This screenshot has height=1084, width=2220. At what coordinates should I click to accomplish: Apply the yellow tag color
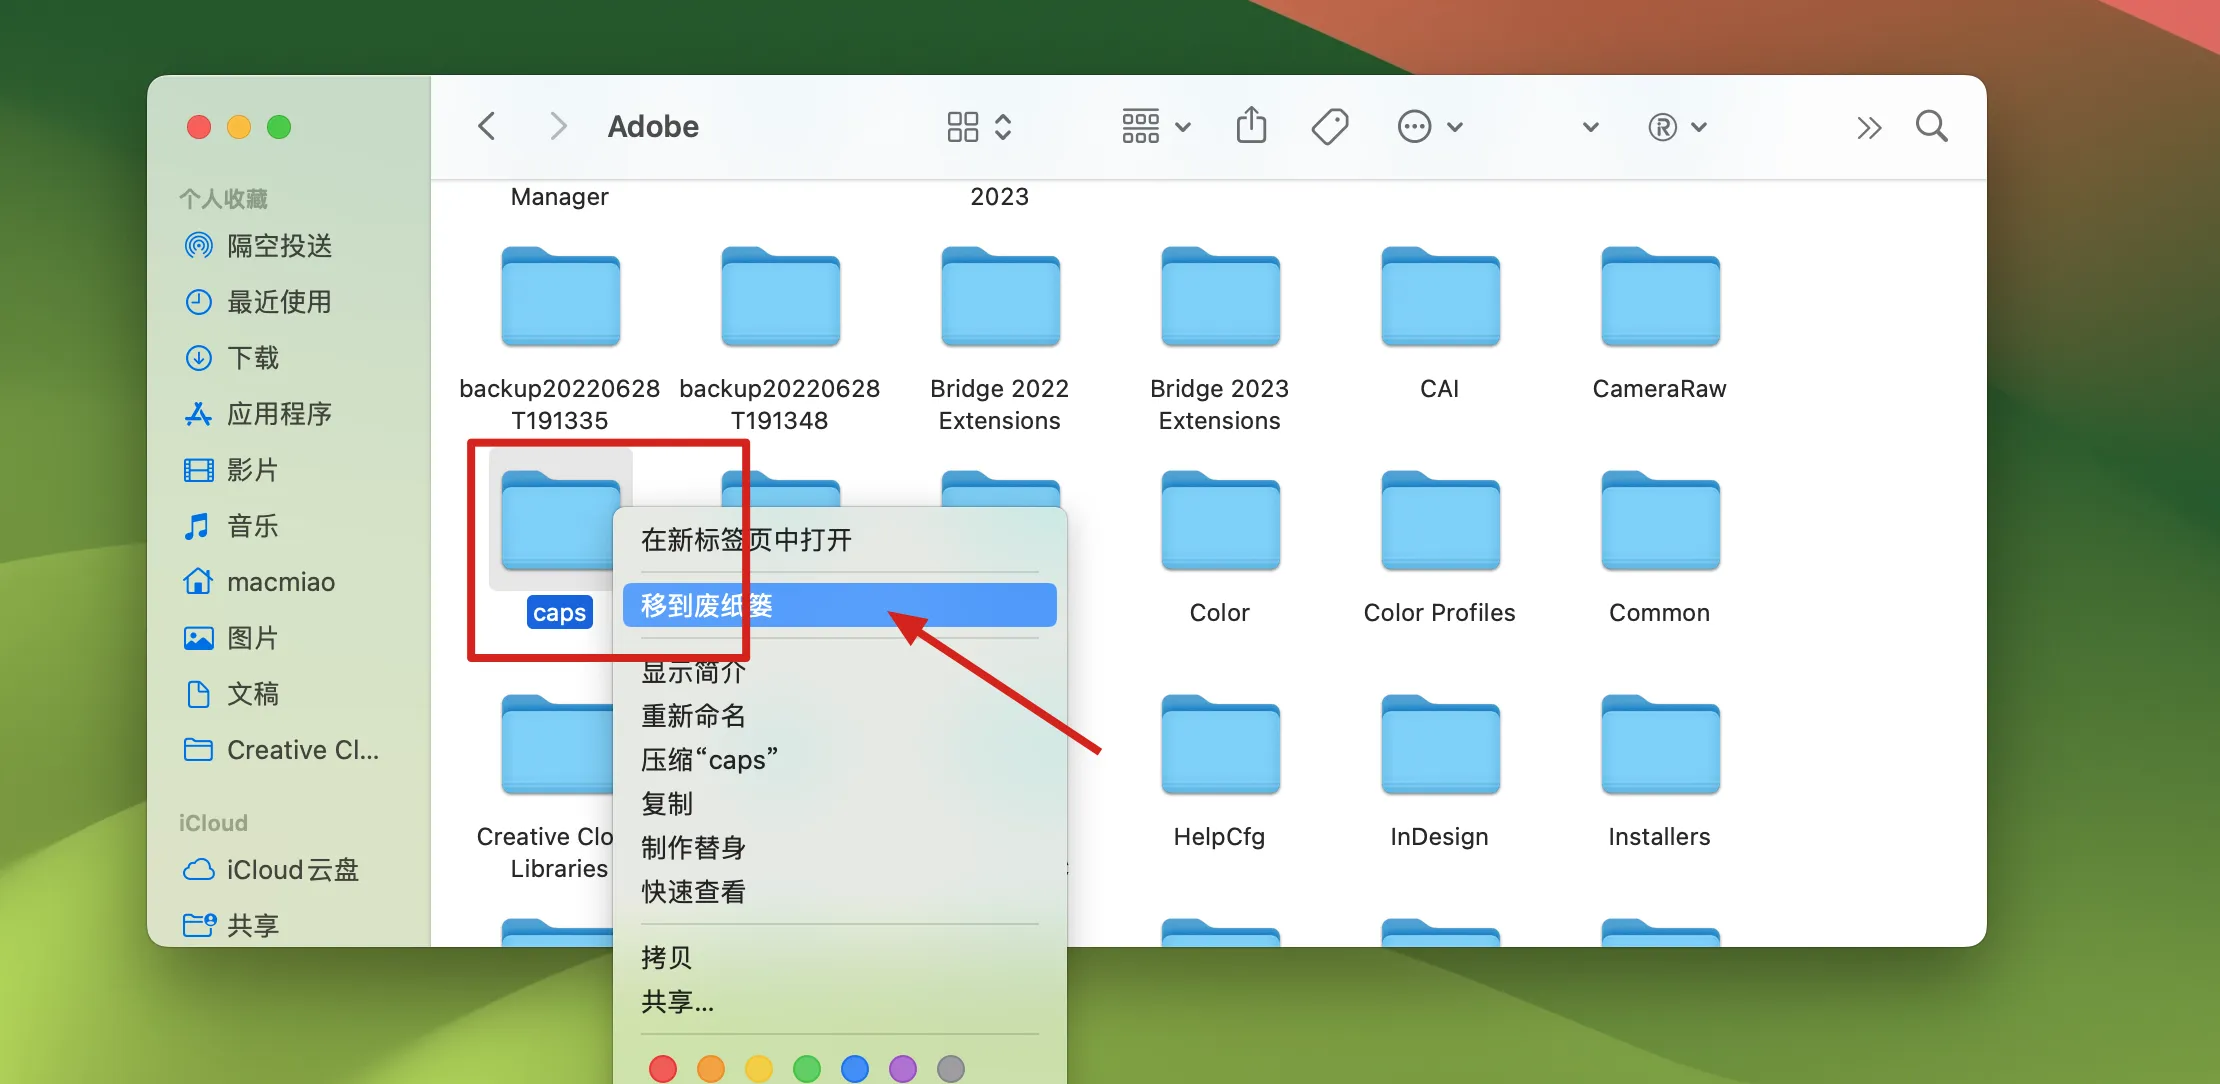[759, 1069]
